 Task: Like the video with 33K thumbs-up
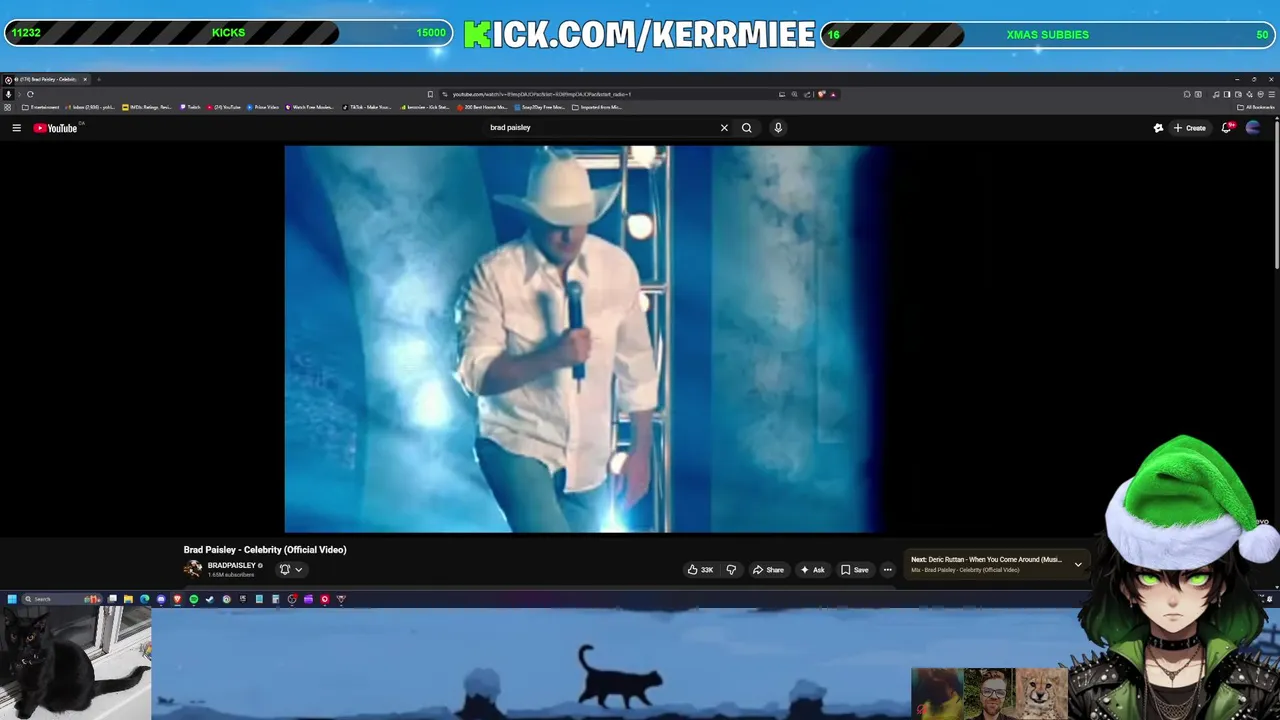point(700,570)
